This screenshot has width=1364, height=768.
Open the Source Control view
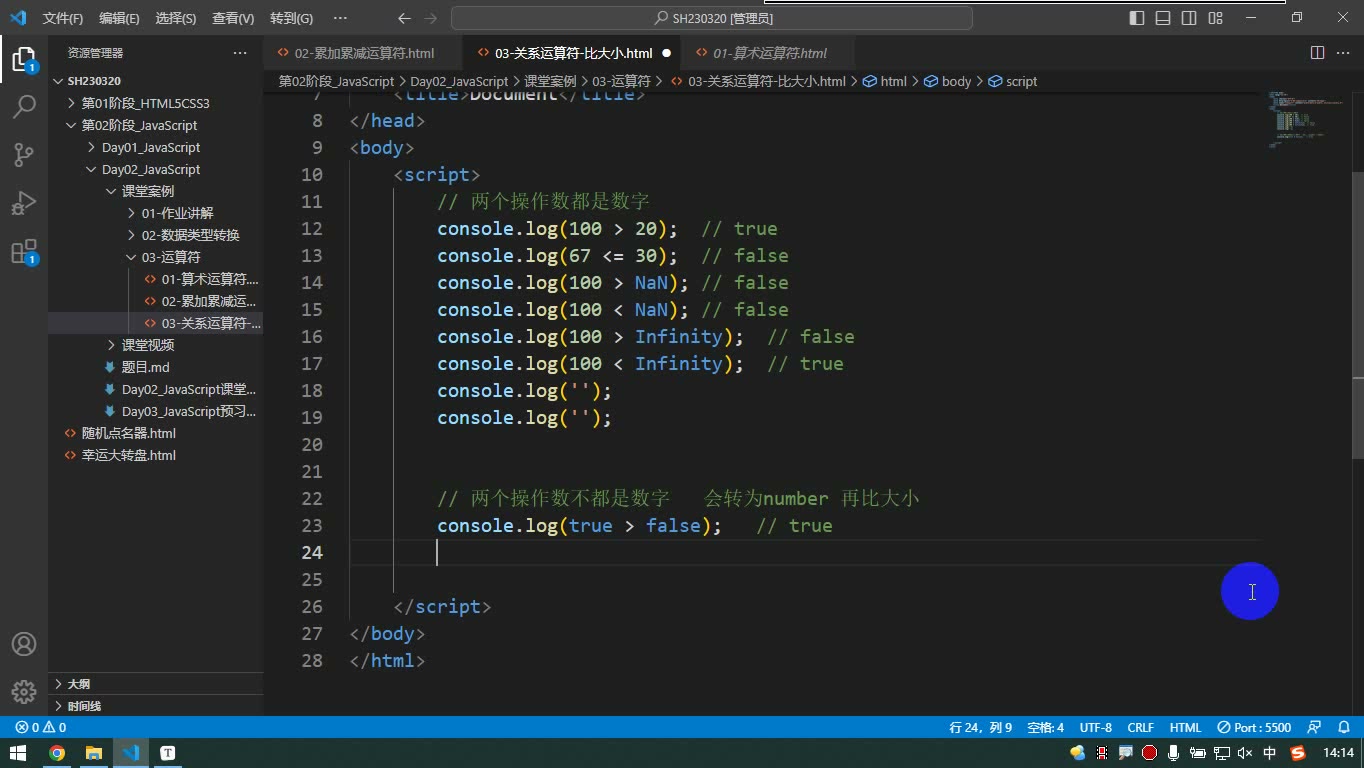pos(24,154)
